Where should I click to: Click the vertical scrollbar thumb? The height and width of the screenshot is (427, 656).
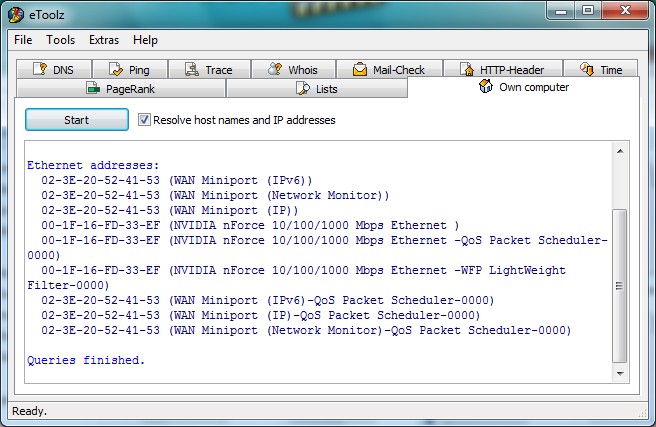click(x=620, y=286)
